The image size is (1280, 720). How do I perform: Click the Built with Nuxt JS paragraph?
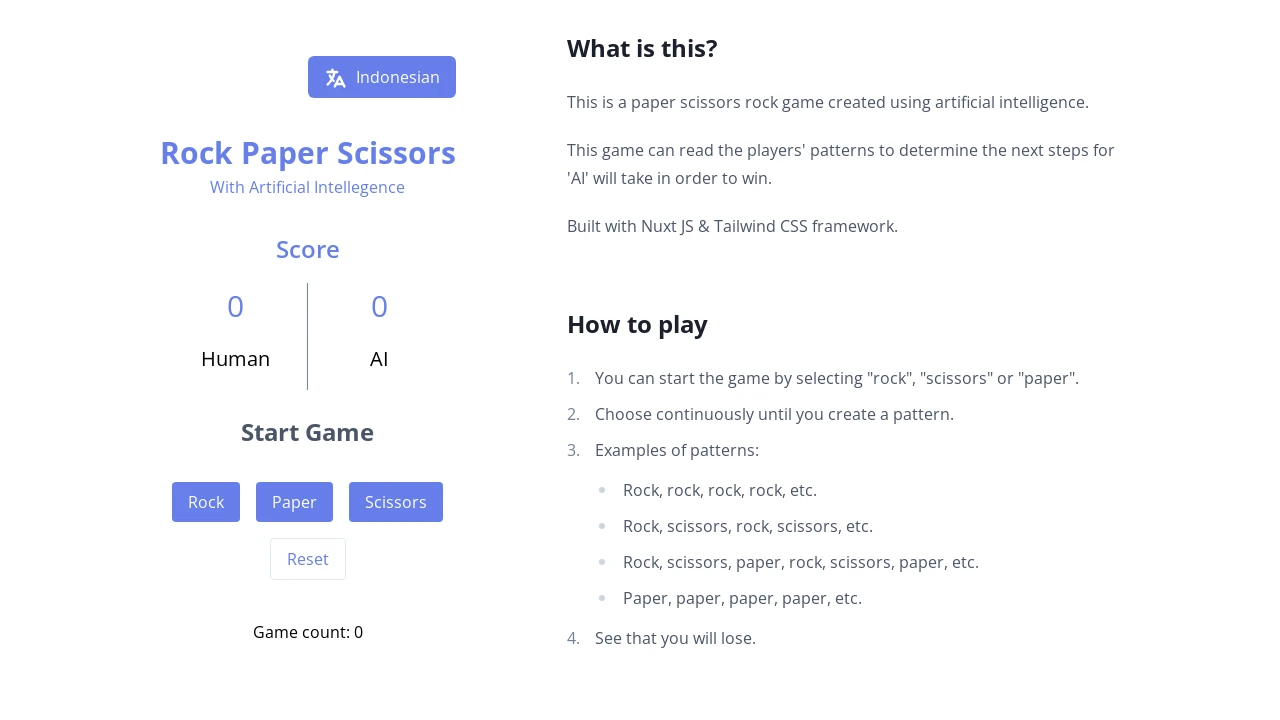pos(732,226)
